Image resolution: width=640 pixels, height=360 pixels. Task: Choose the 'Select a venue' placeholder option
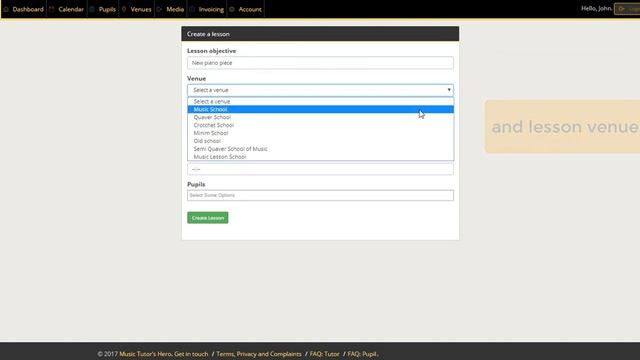[x=320, y=101]
